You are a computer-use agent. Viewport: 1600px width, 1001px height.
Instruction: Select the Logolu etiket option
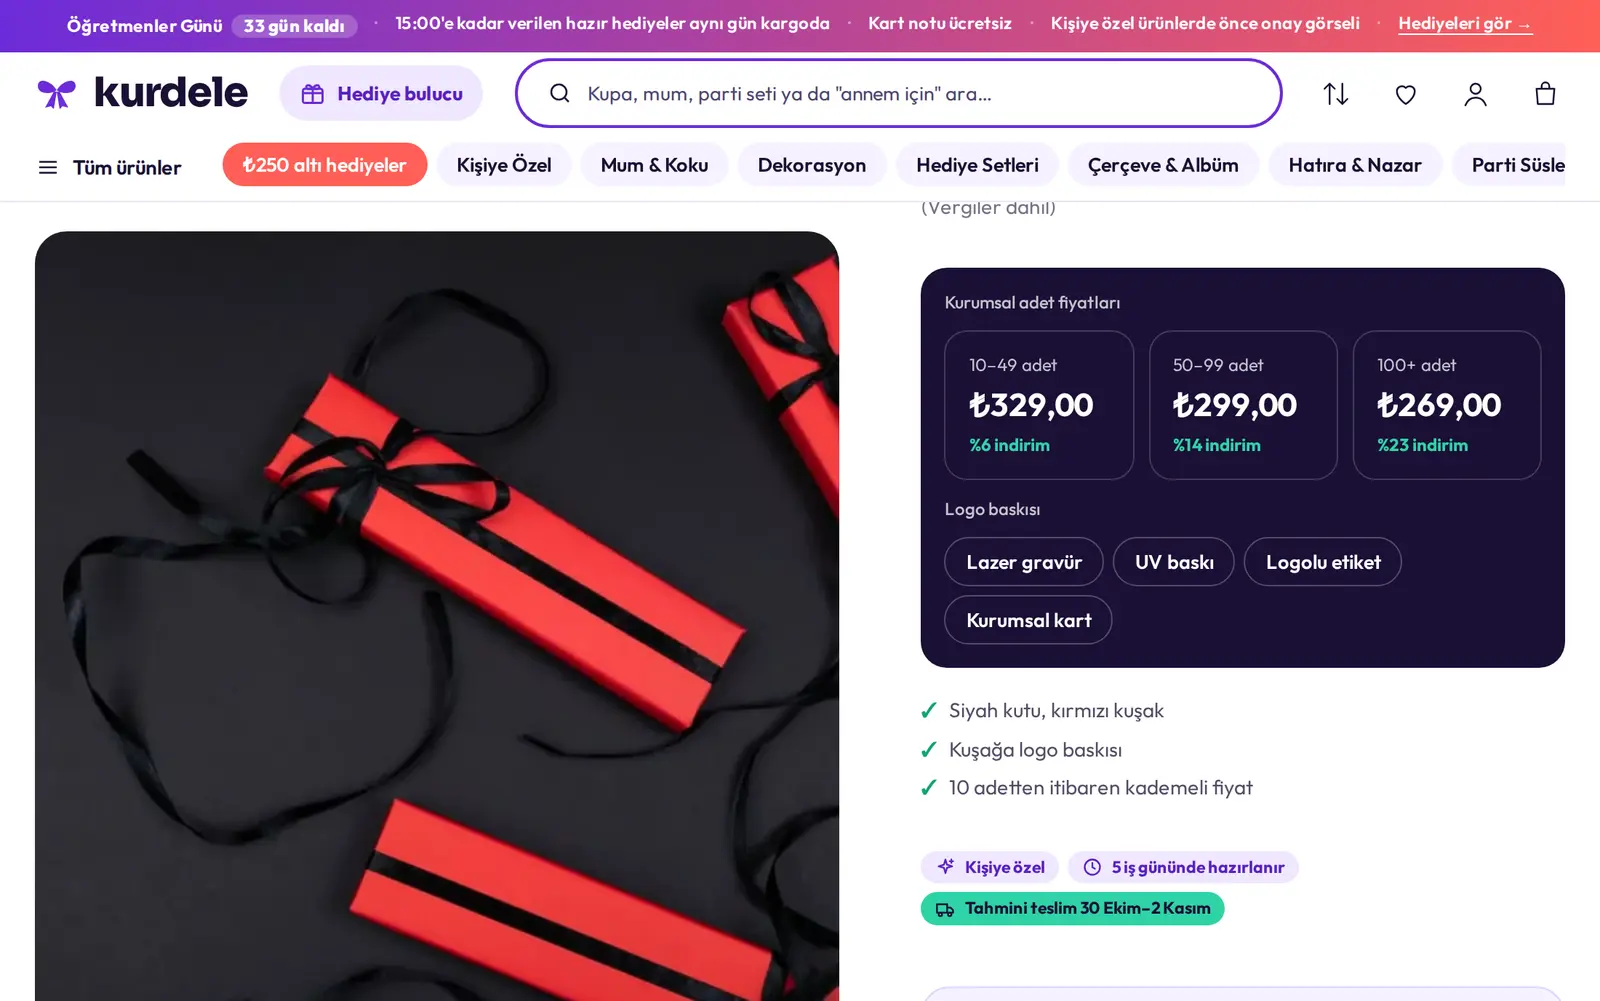[x=1323, y=562]
